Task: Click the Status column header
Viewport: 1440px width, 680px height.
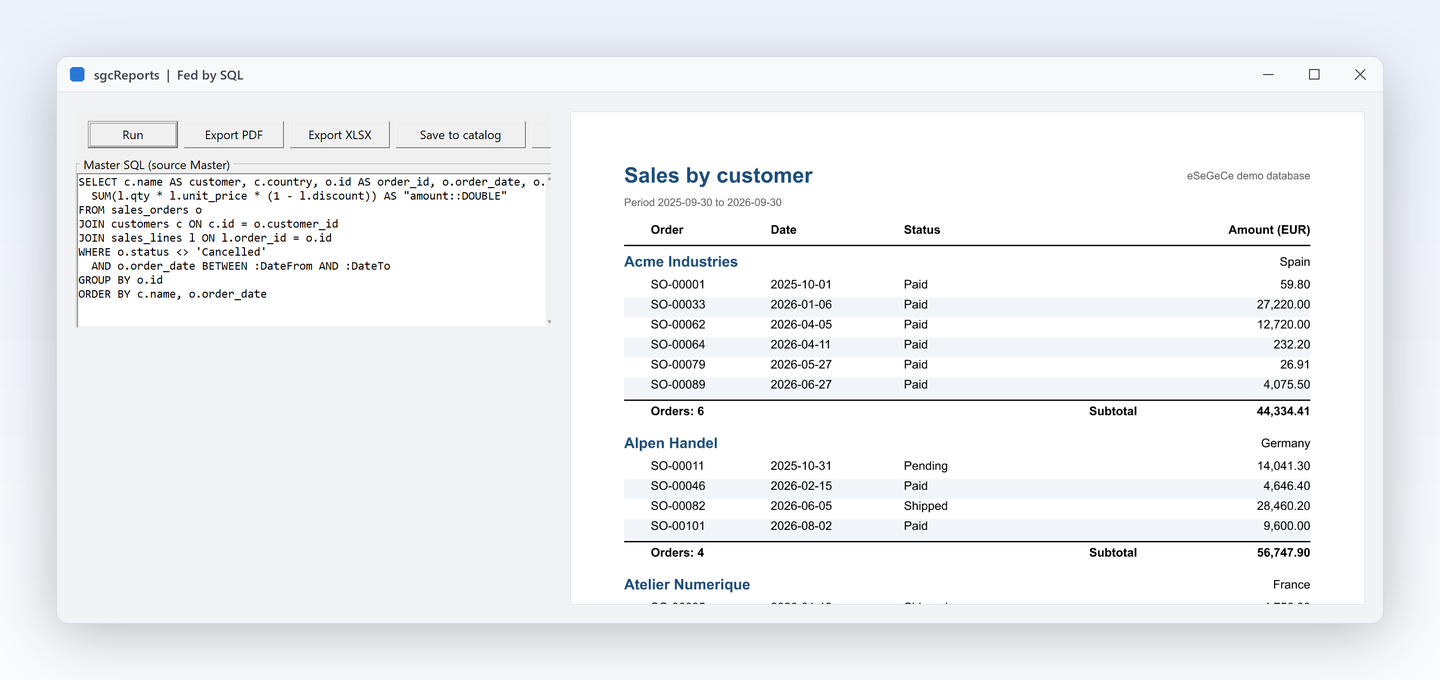Action: tap(922, 230)
